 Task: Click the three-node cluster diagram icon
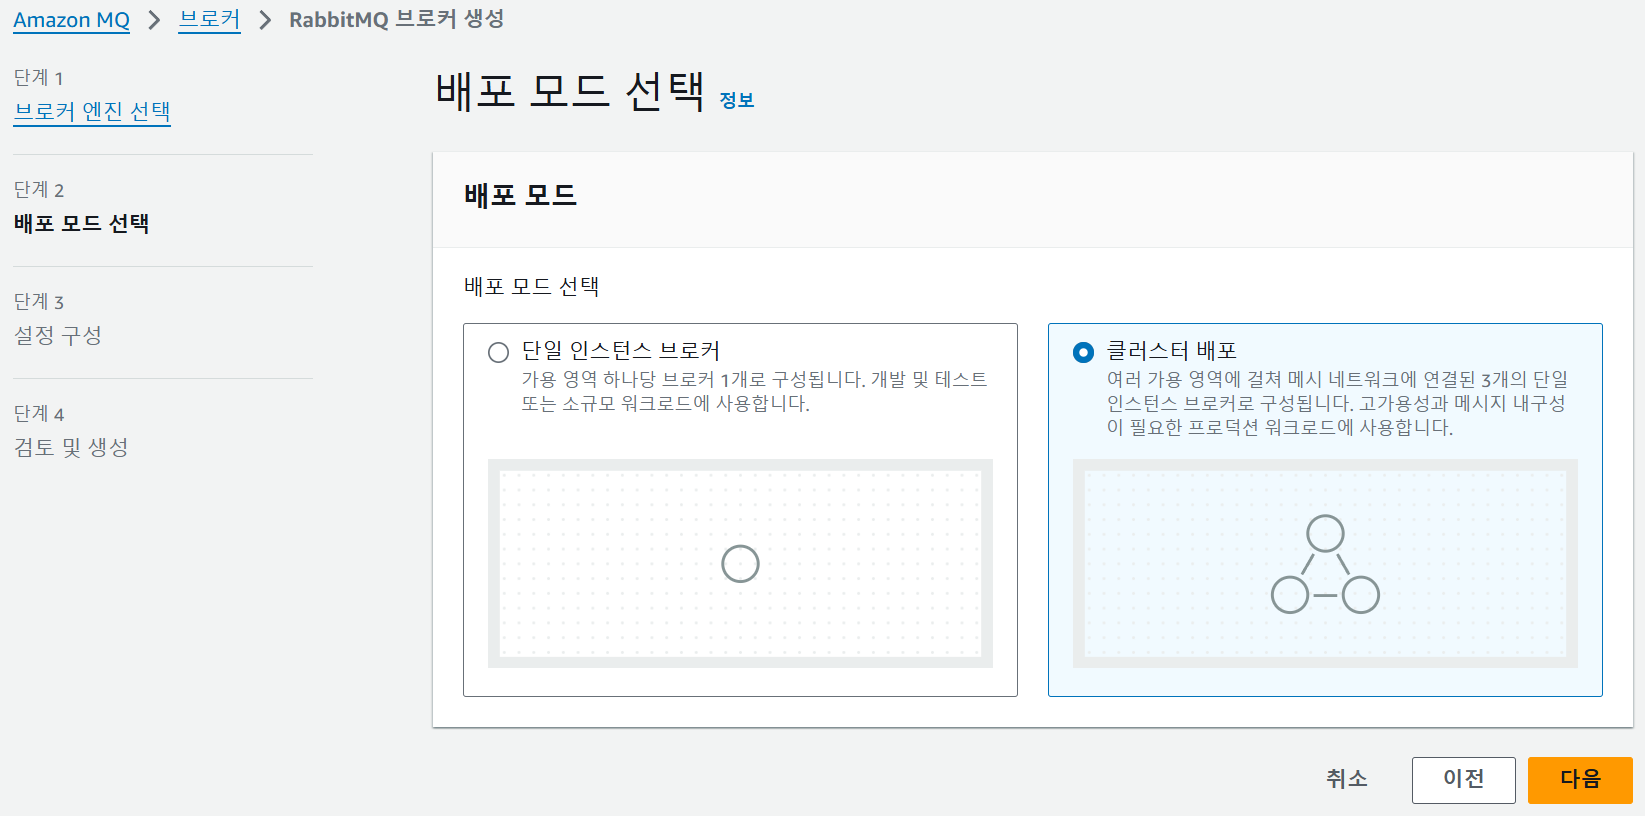[1325, 564]
